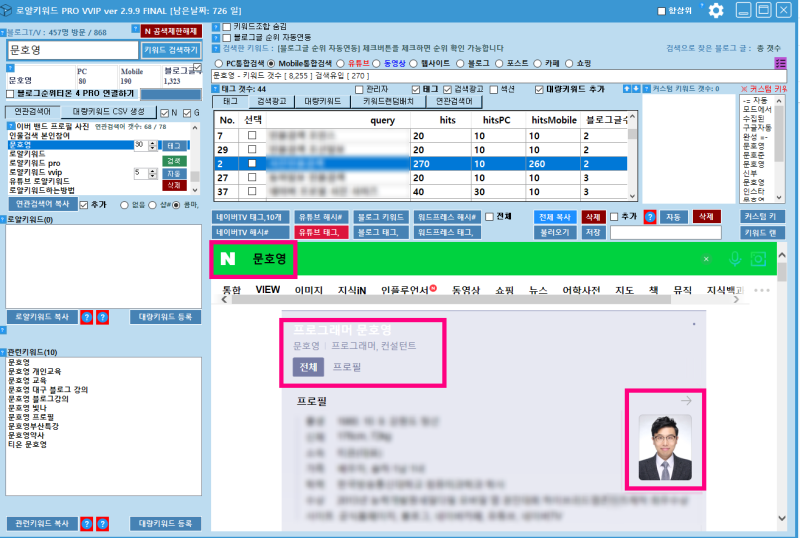Click the arrow above the profile photo

point(686,401)
